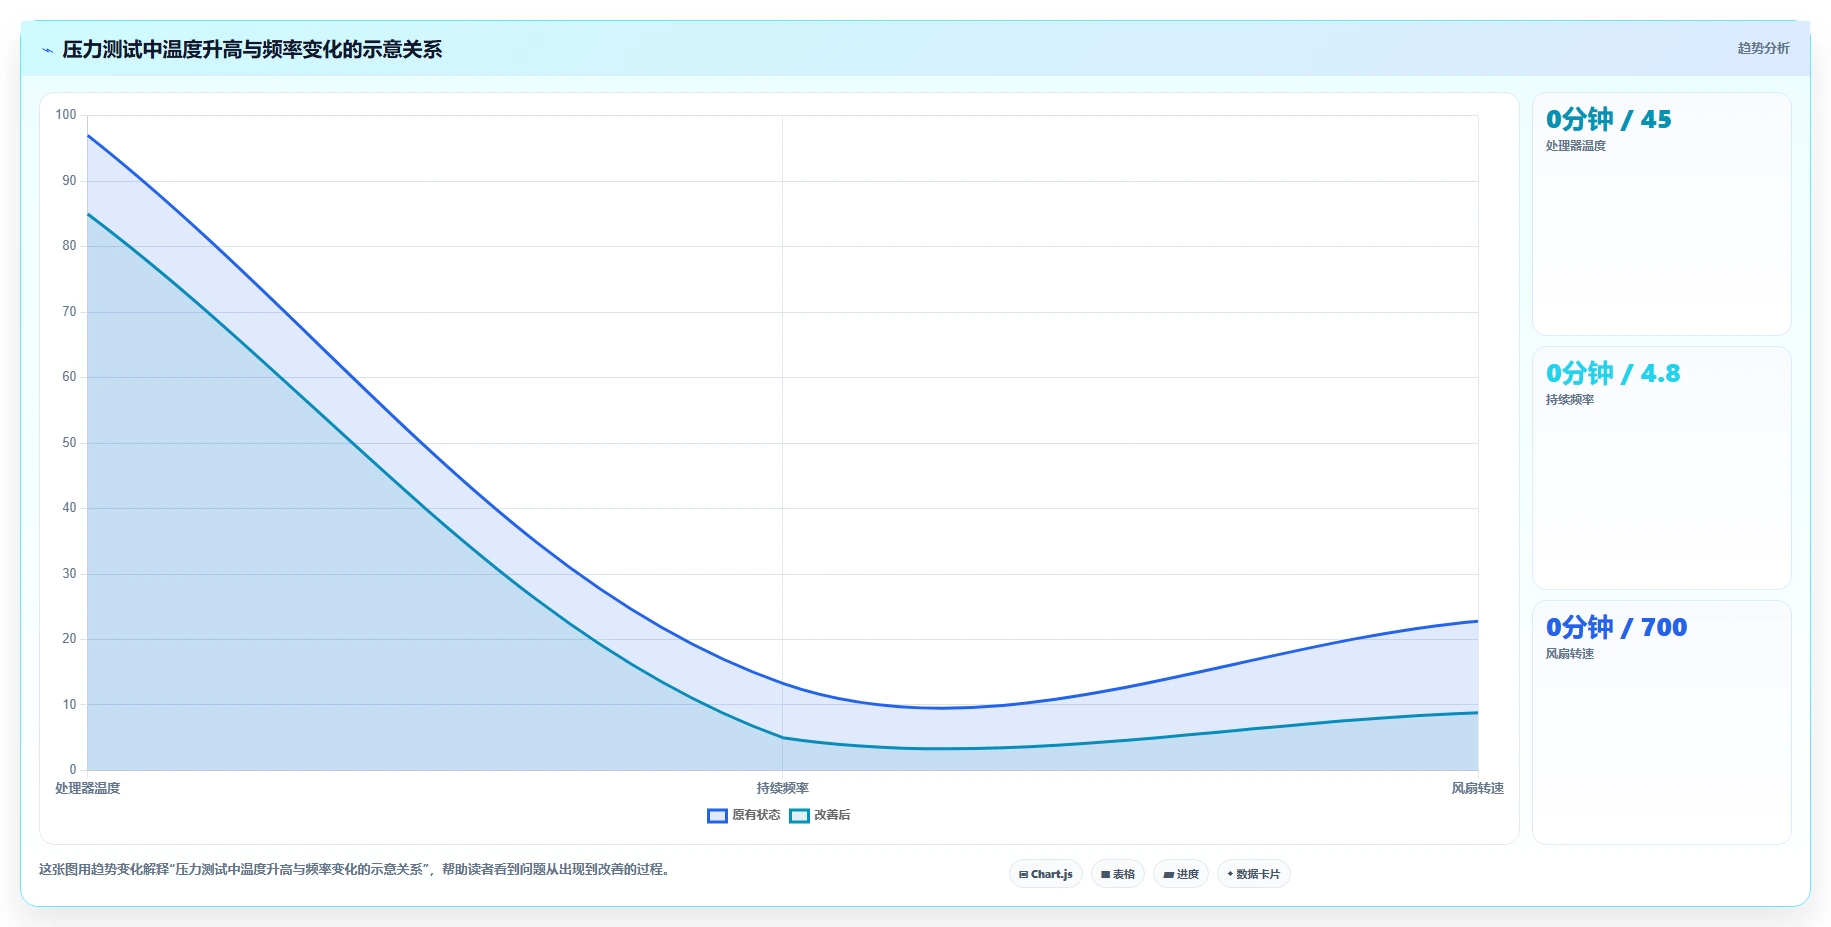
Task: Click the description sentence starting 这张图用趋势变化解释
Action: (x=354, y=869)
